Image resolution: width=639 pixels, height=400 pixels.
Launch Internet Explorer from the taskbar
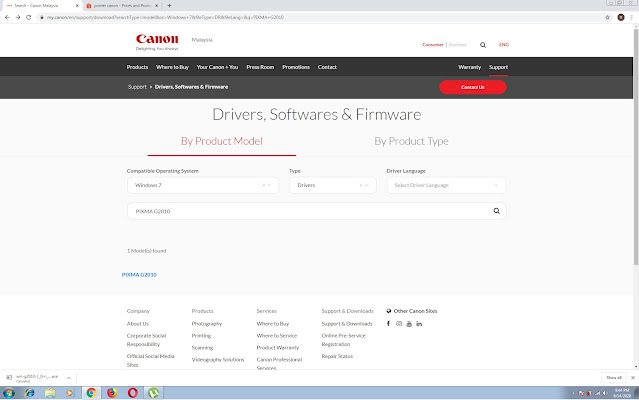coord(29,393)
